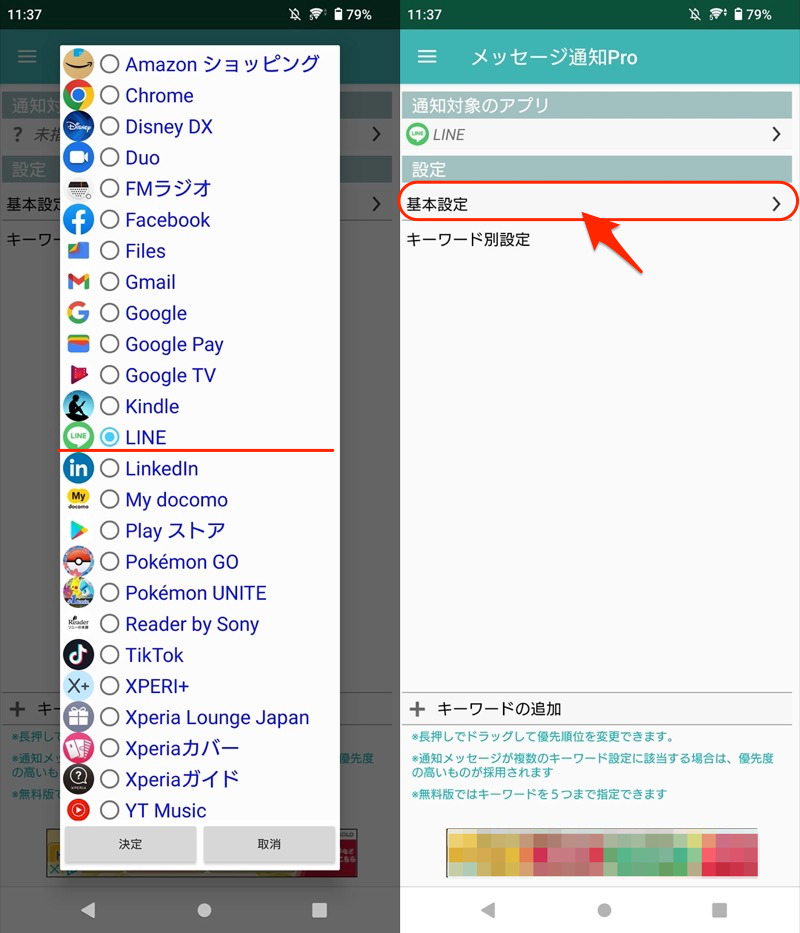
Task: Tap the plus icon for キーワードの追加
Action: (418, 709)
